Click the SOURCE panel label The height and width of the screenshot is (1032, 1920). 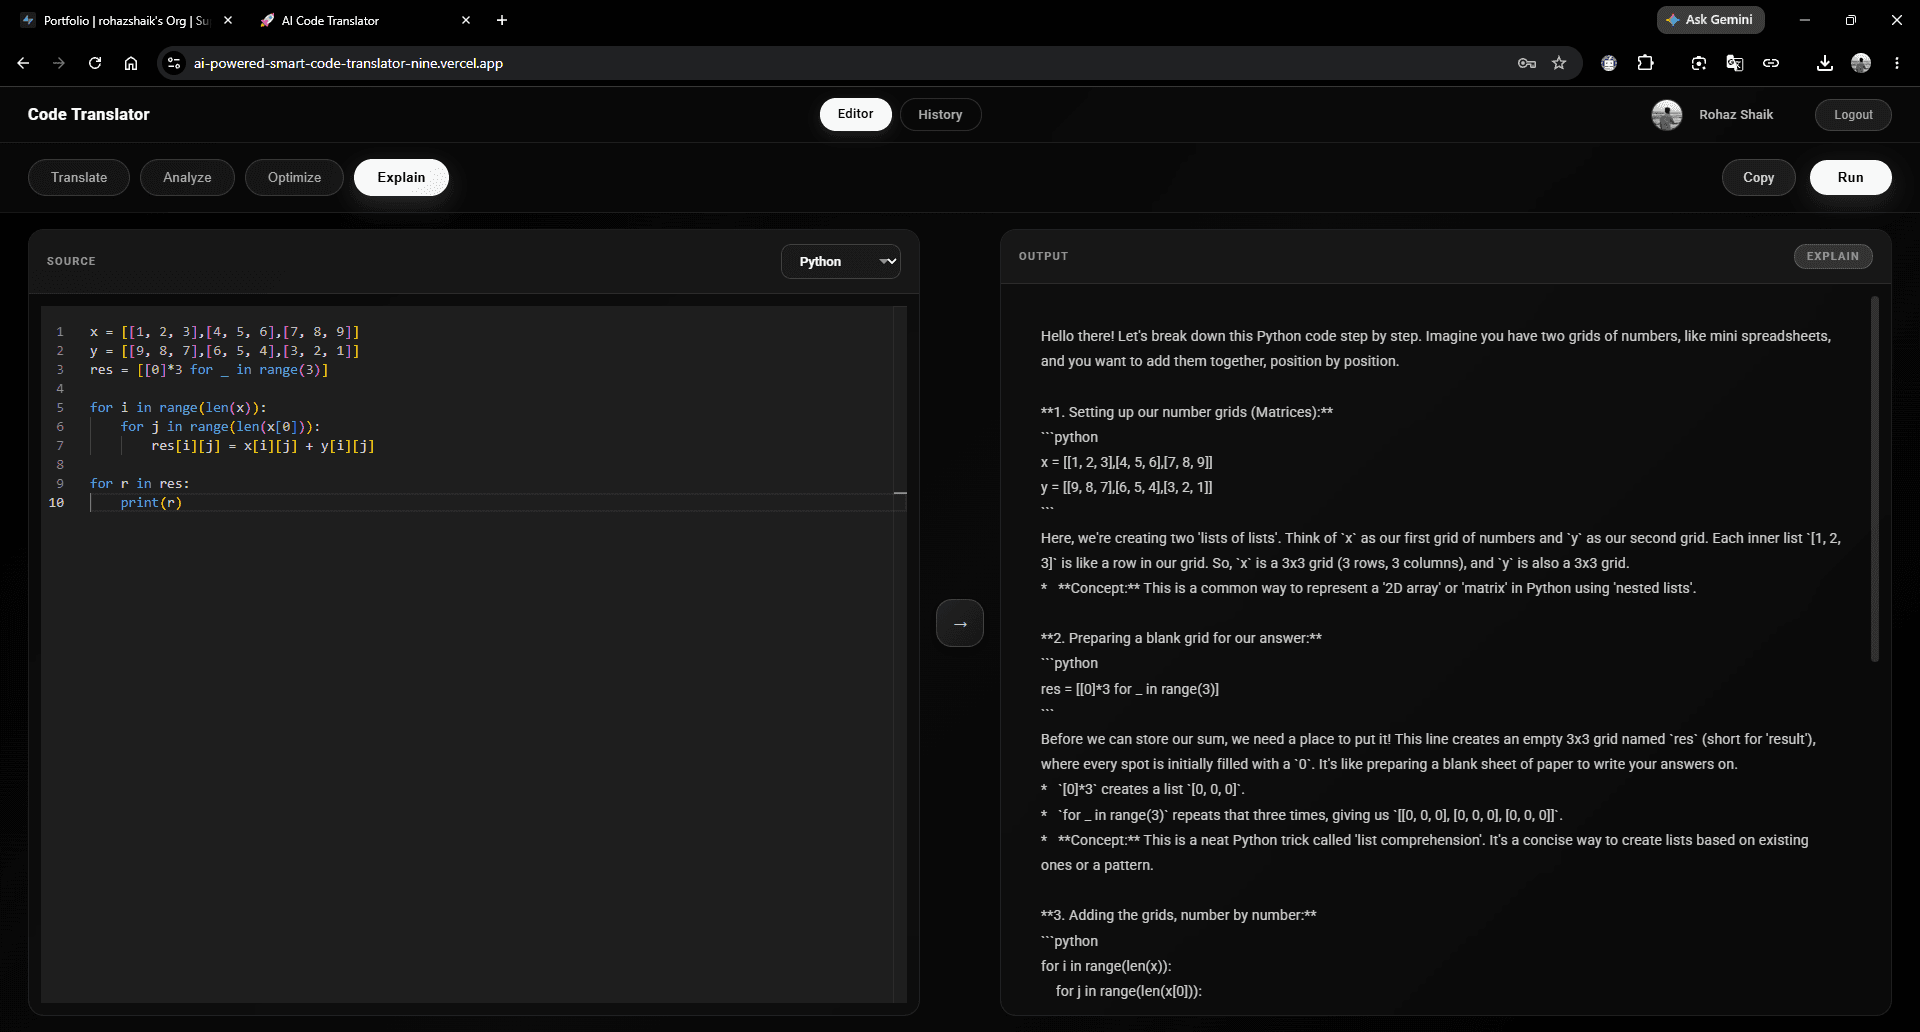pos(71,261)
